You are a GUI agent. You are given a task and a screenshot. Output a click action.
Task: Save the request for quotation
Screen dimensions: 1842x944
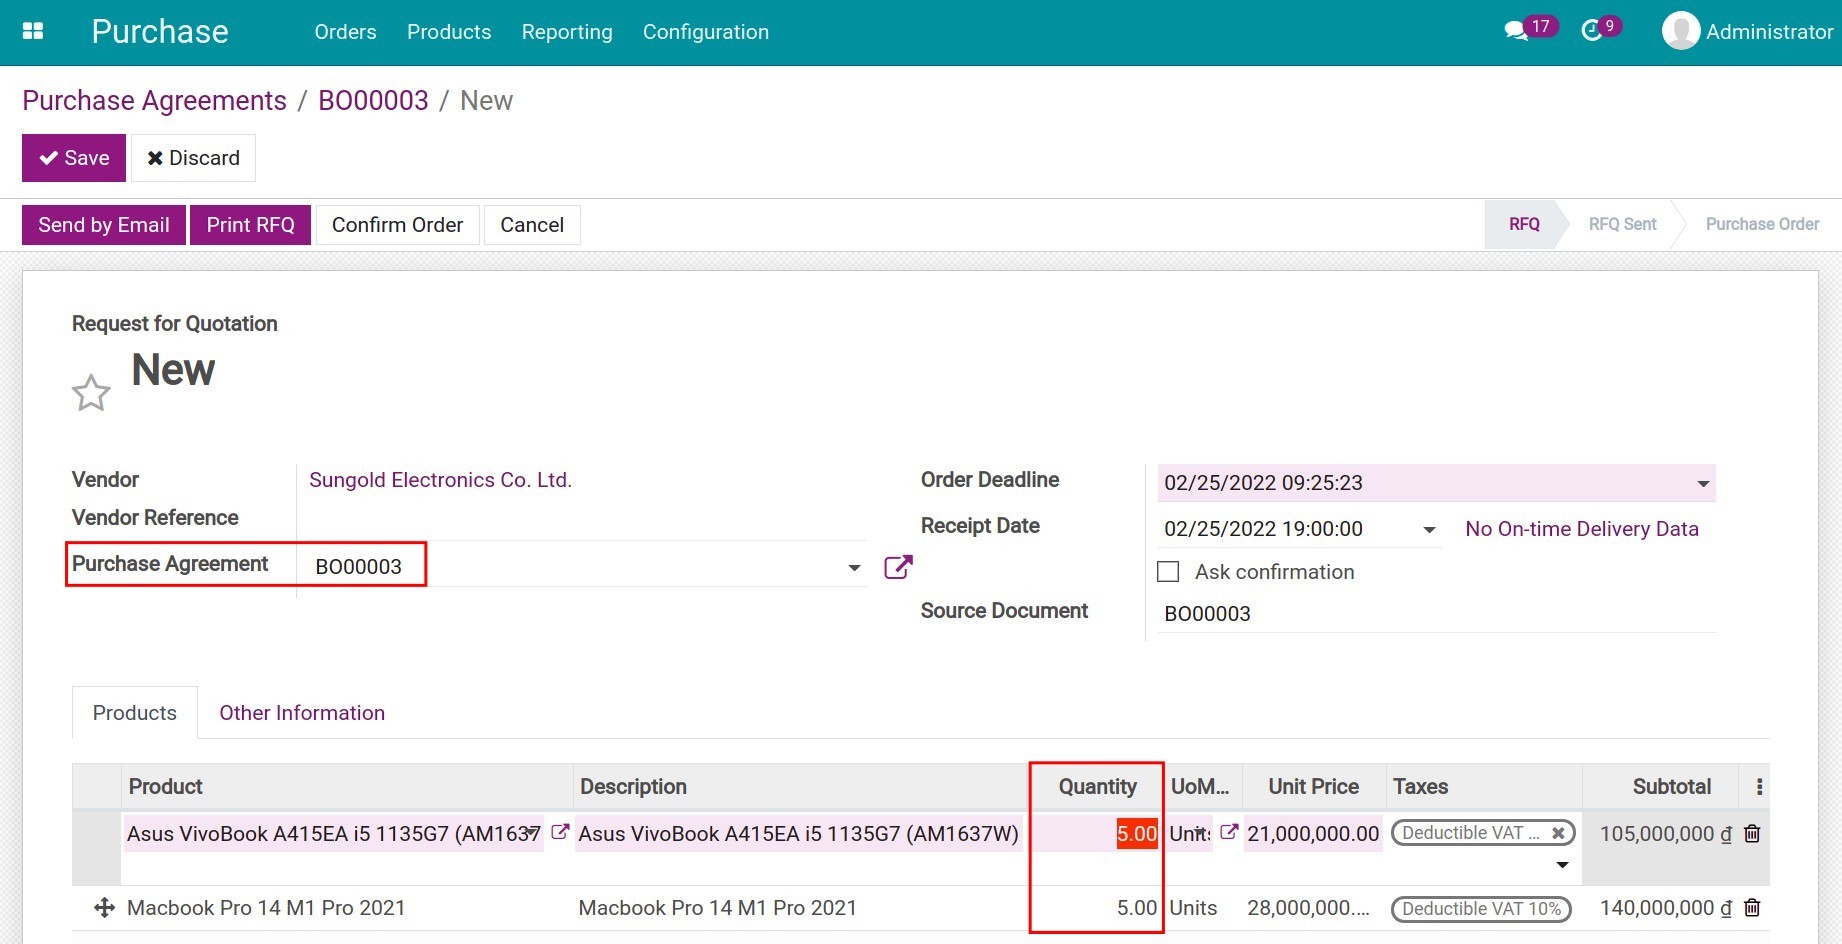click(73, 157)
